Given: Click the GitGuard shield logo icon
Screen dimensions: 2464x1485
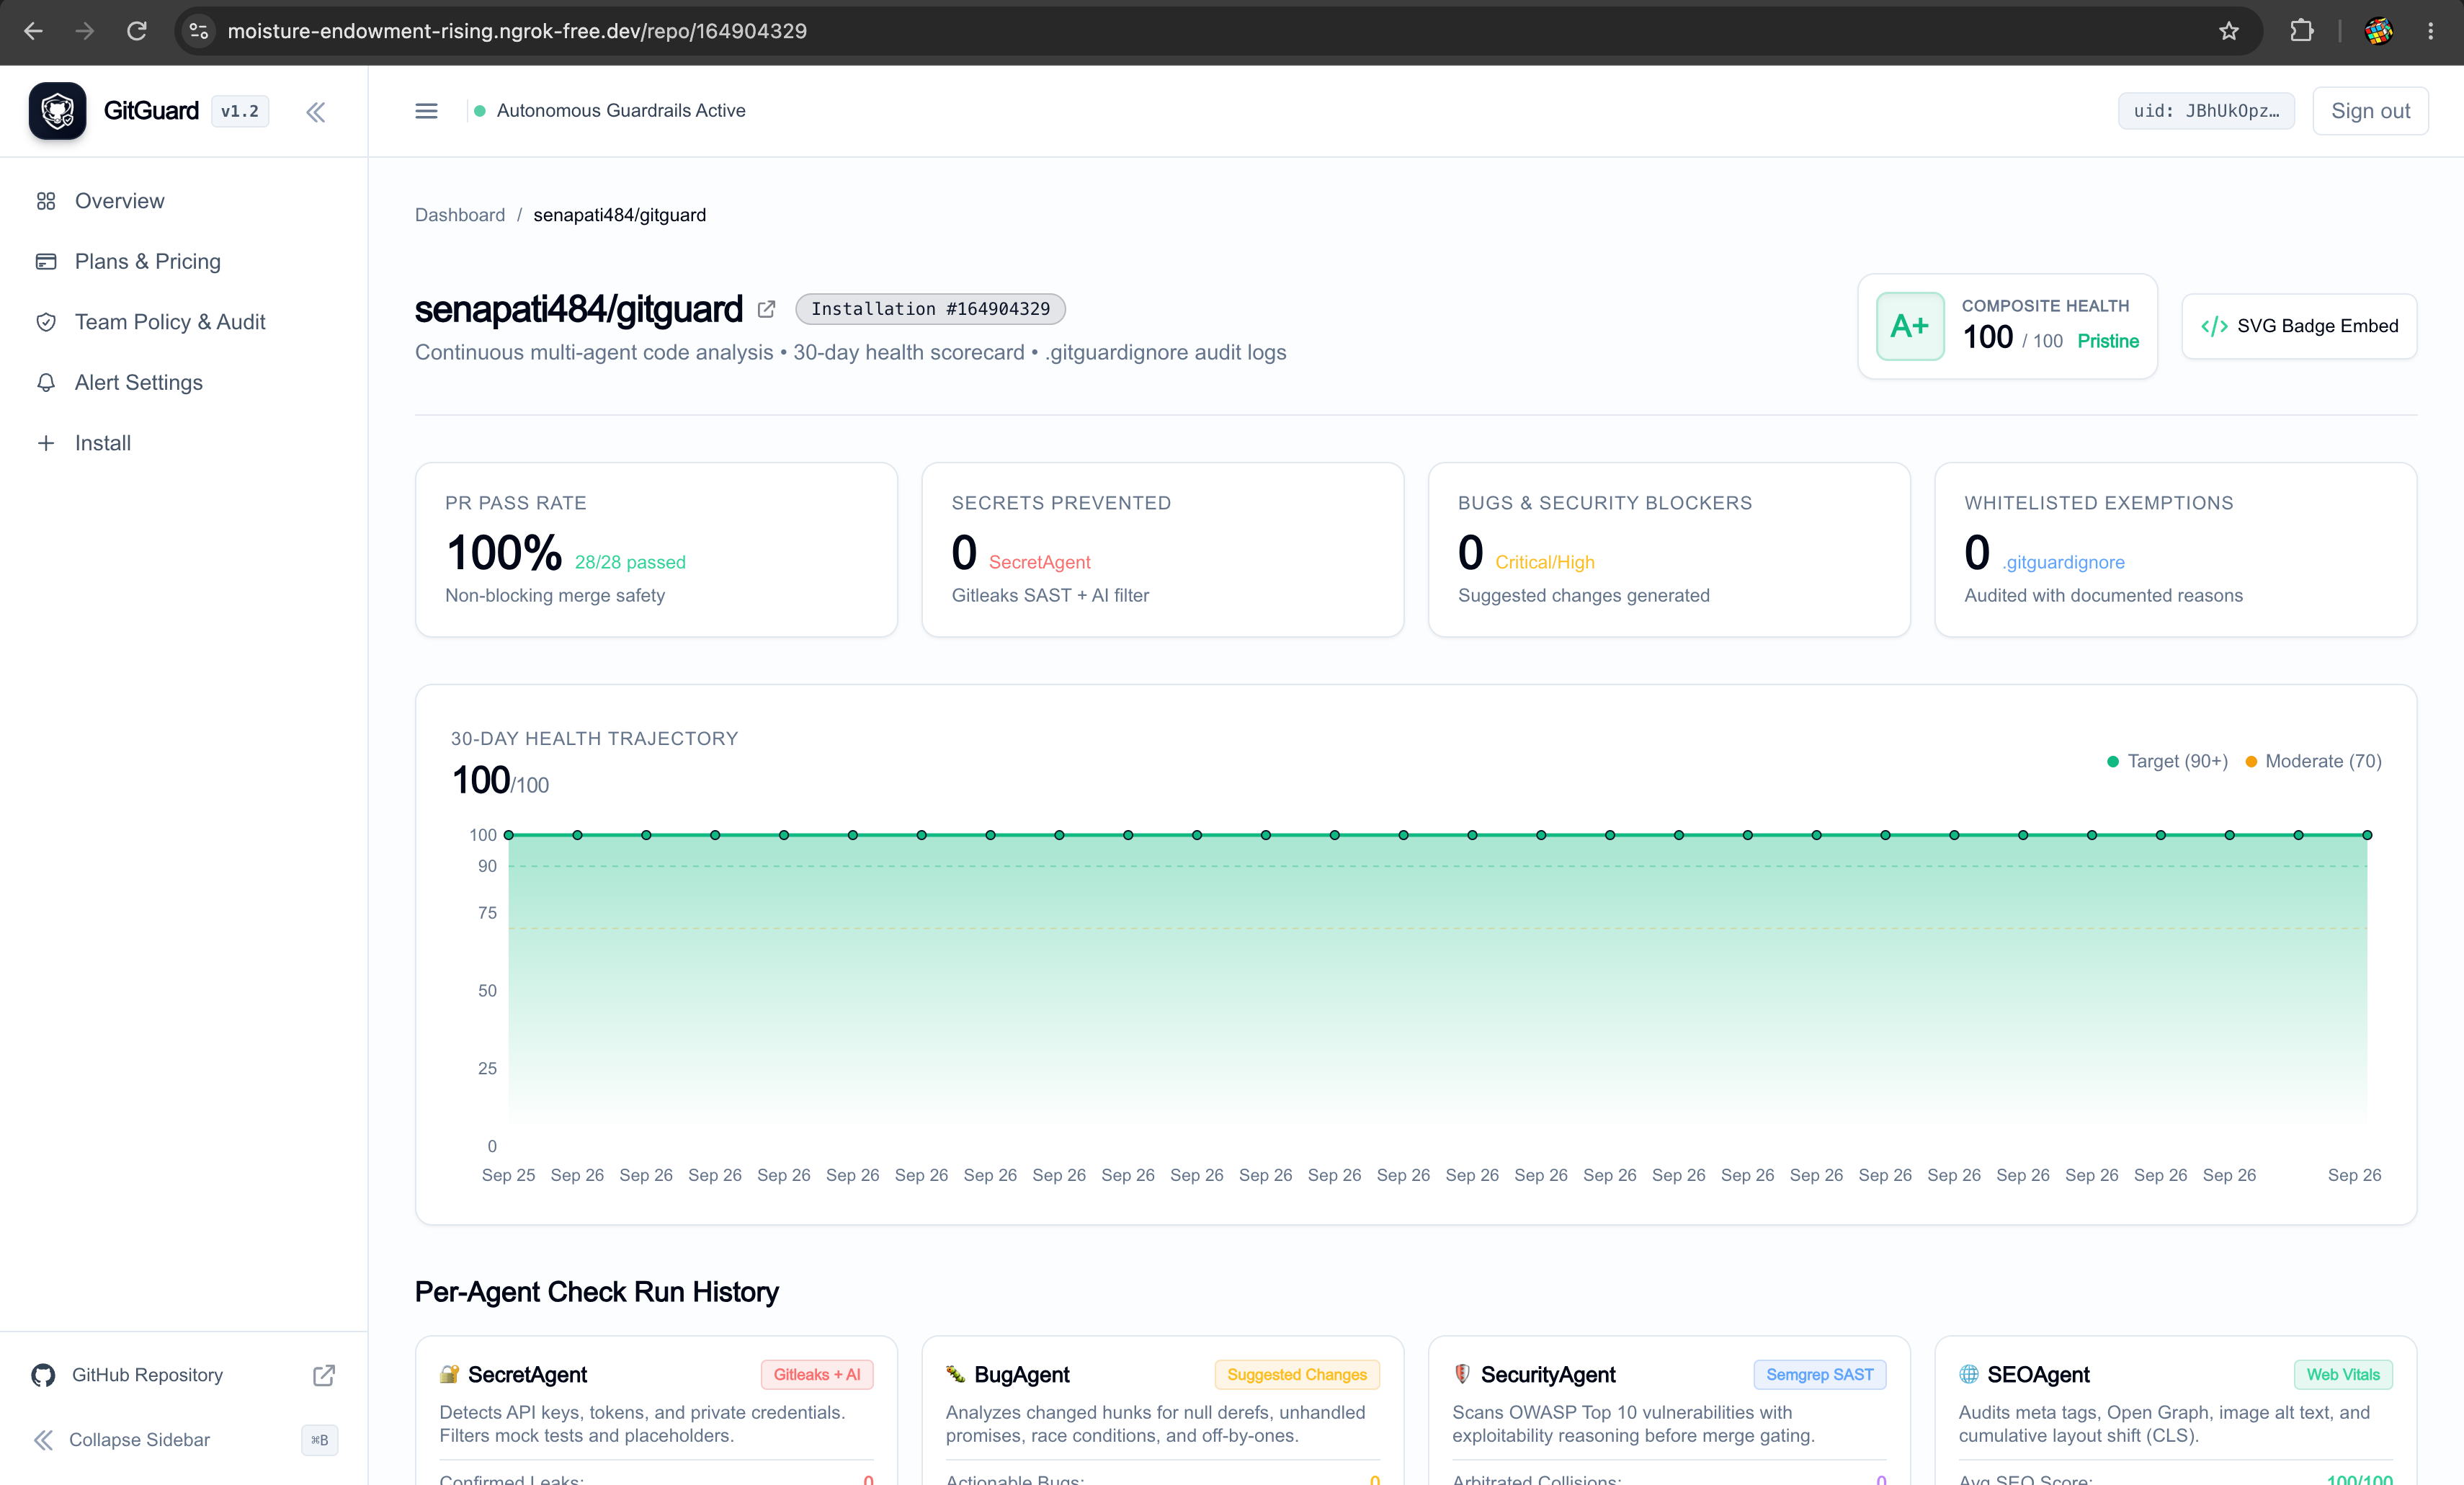Looking at the screenshot, I should (57, 111).
